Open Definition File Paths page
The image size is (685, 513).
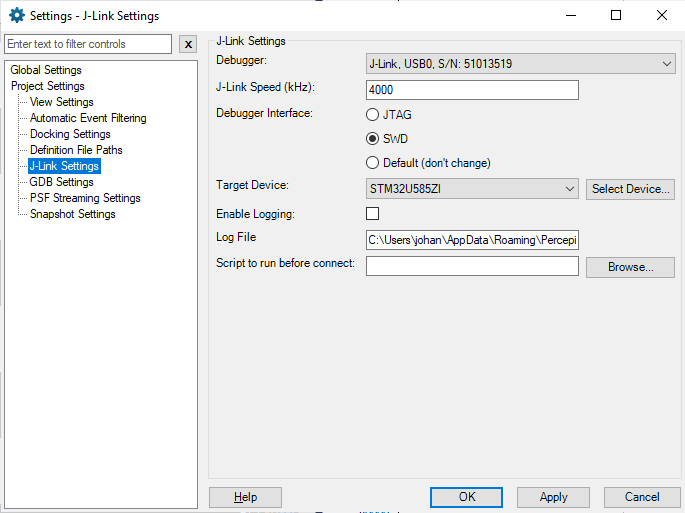click(76, 150)
